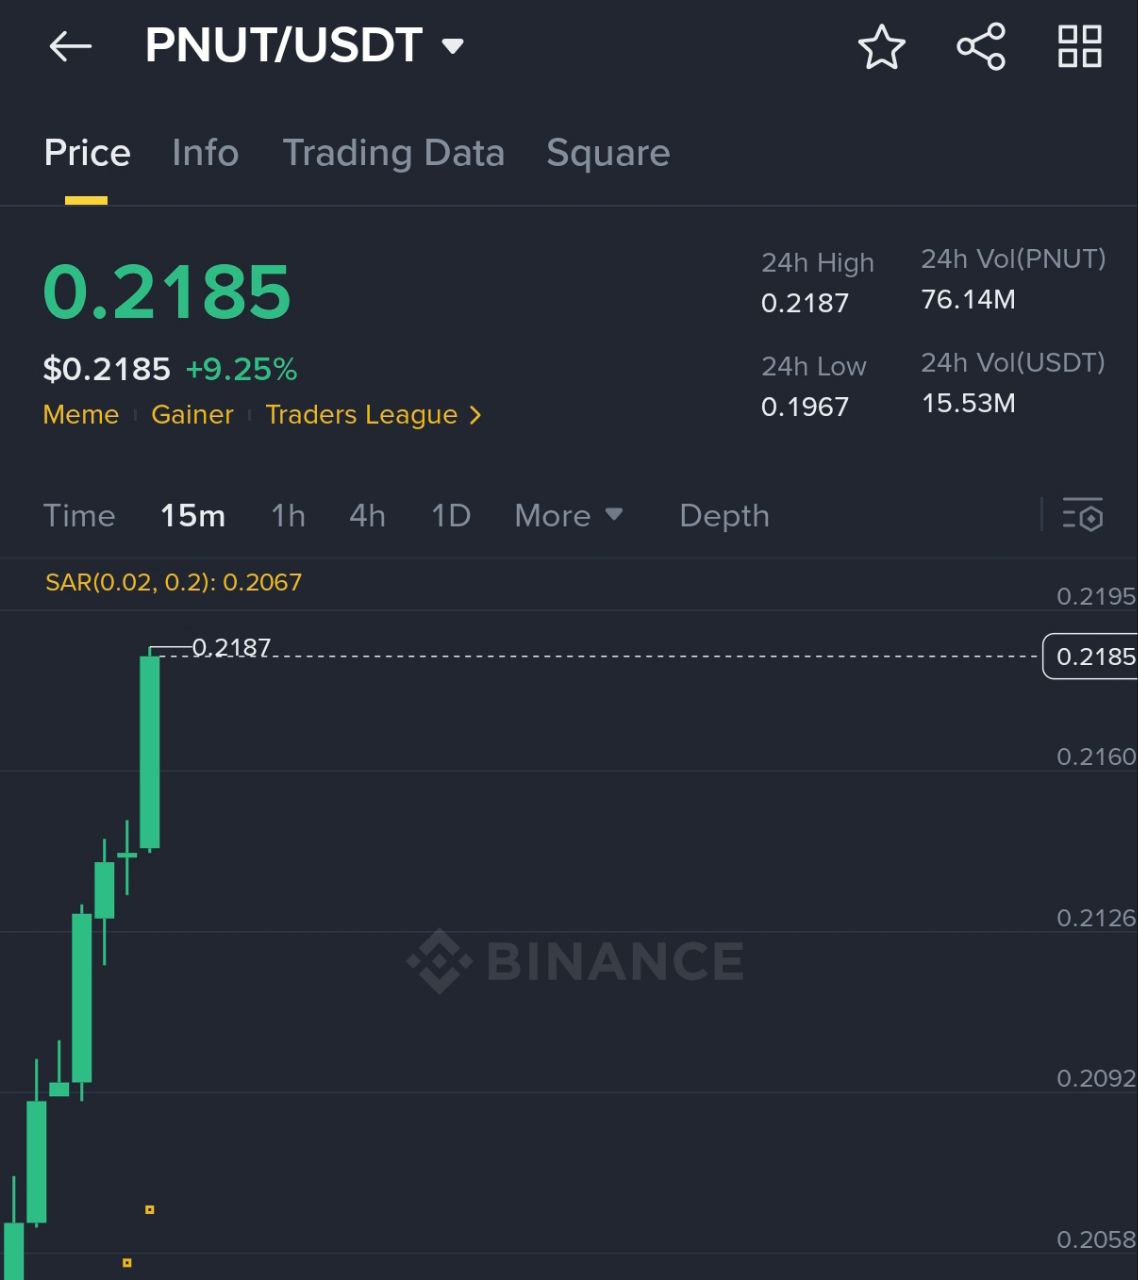Tap the 24h Vol(USDT) value 15.53M
Image resolution: width=1138 pixels, height=1280 pixels.
(x=968, y=403)
